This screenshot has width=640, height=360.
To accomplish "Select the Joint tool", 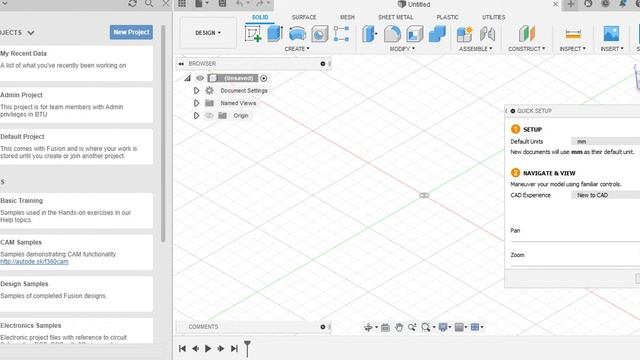I will 487,34.
